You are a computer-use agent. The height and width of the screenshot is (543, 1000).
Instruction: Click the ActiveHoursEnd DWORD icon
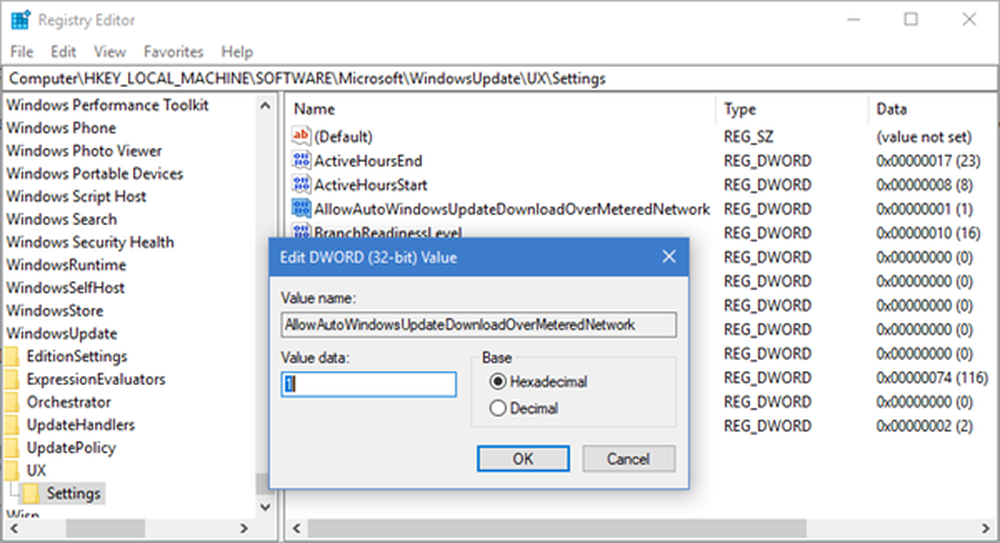300,160
